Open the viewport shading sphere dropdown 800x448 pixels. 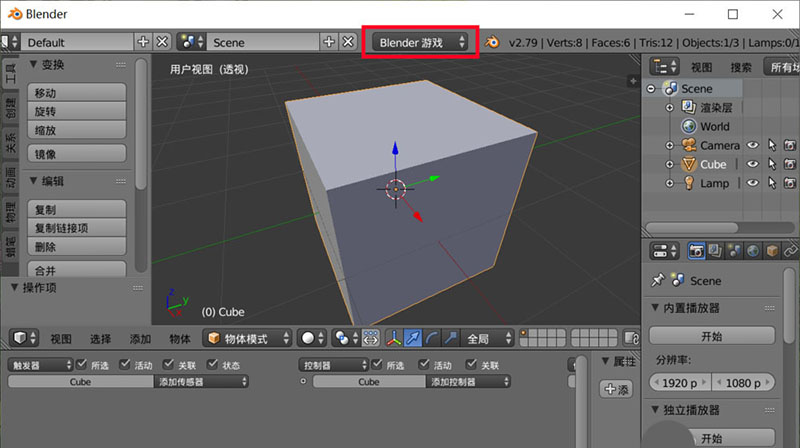pyautogui.click(x=312, y=338)
